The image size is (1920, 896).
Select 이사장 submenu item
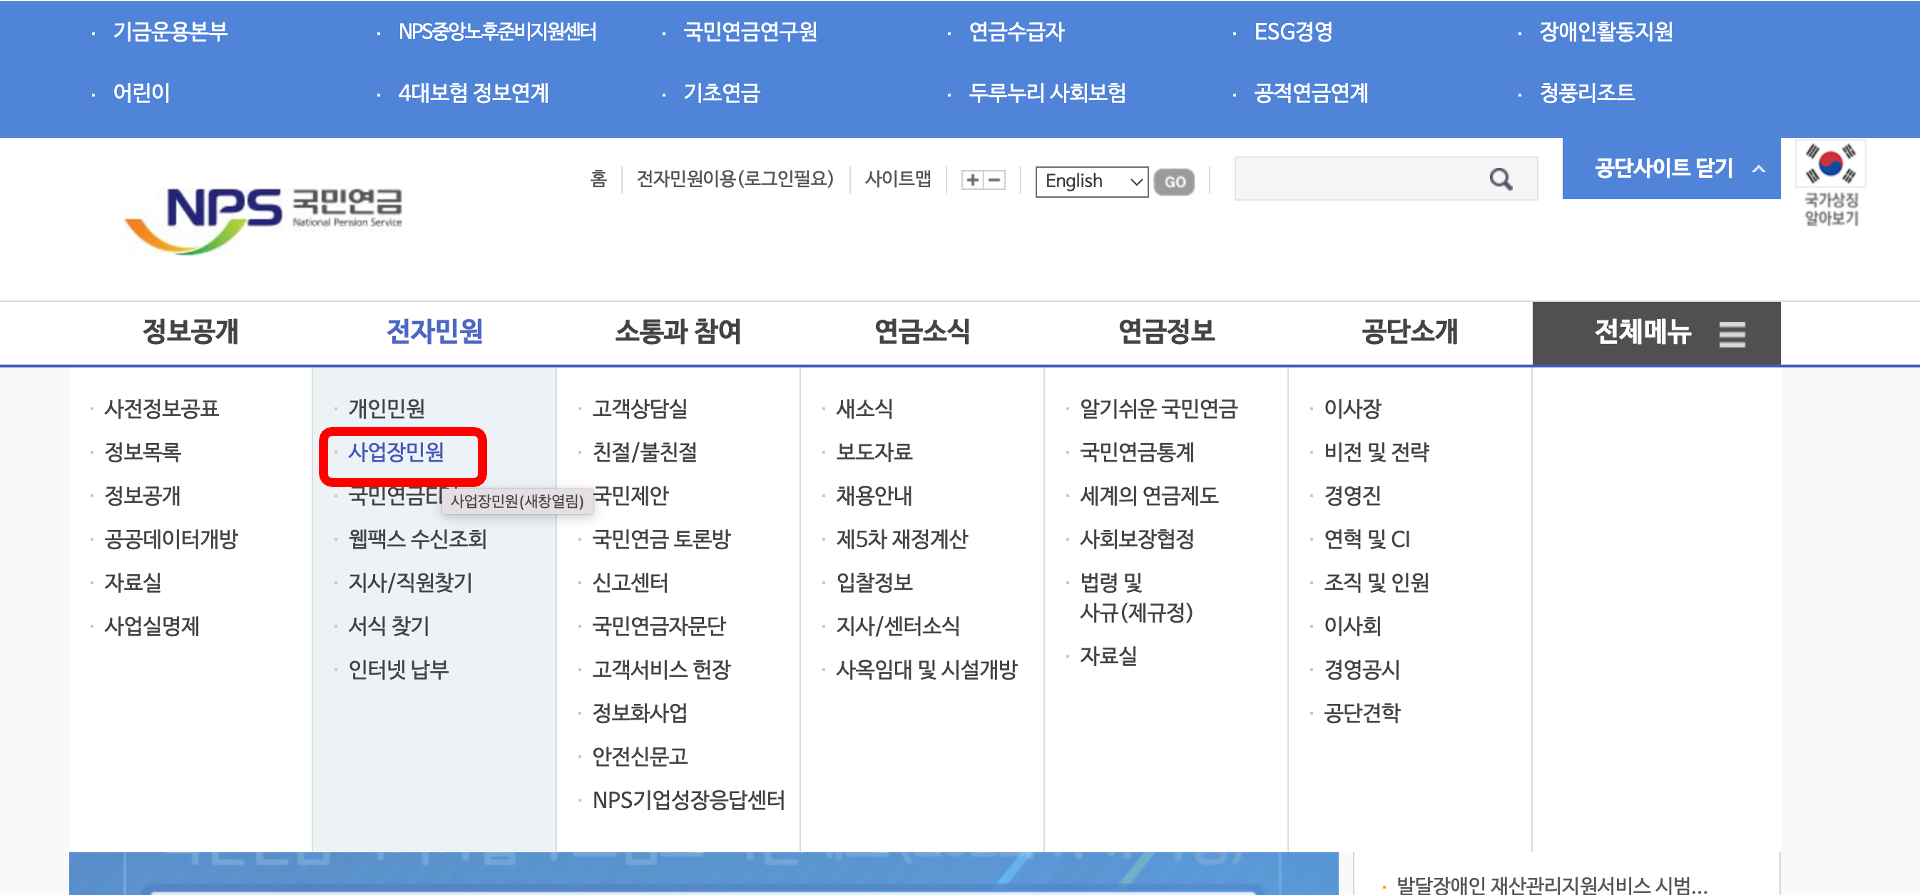click(1352, 409)
